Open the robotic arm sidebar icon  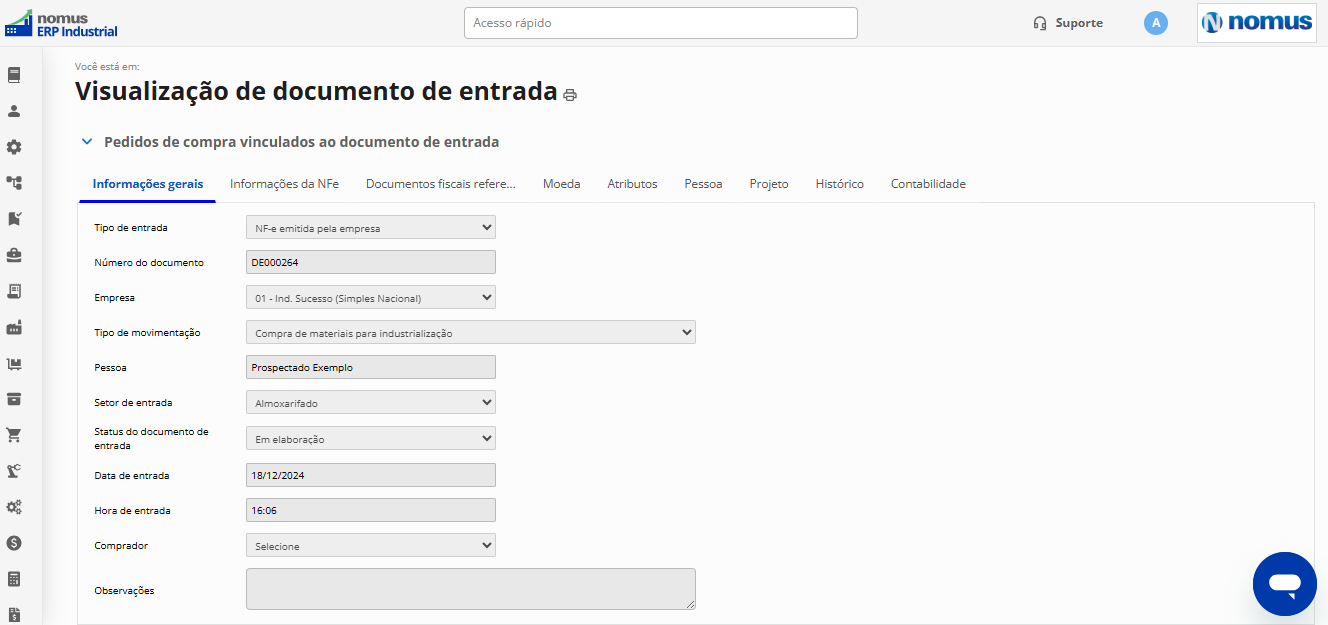[x=14, y=471]
